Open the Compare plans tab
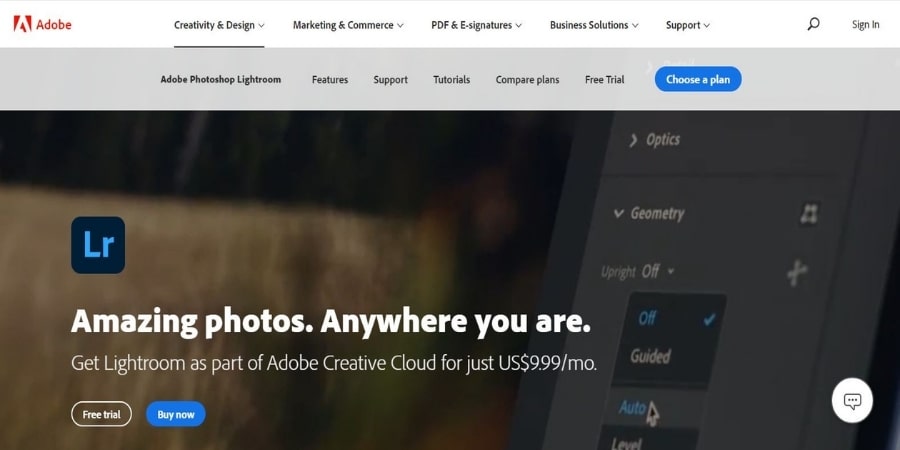Viewport: 900px width, 450px height. point(527,80)
